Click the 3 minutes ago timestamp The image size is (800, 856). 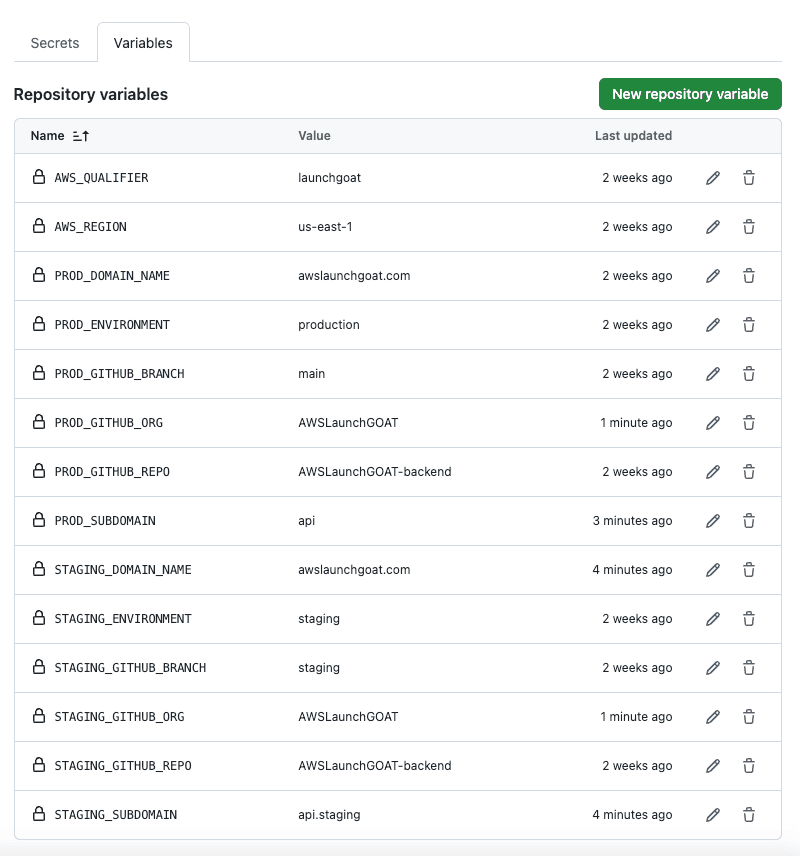pyautogui.click(x=632, y=521)
